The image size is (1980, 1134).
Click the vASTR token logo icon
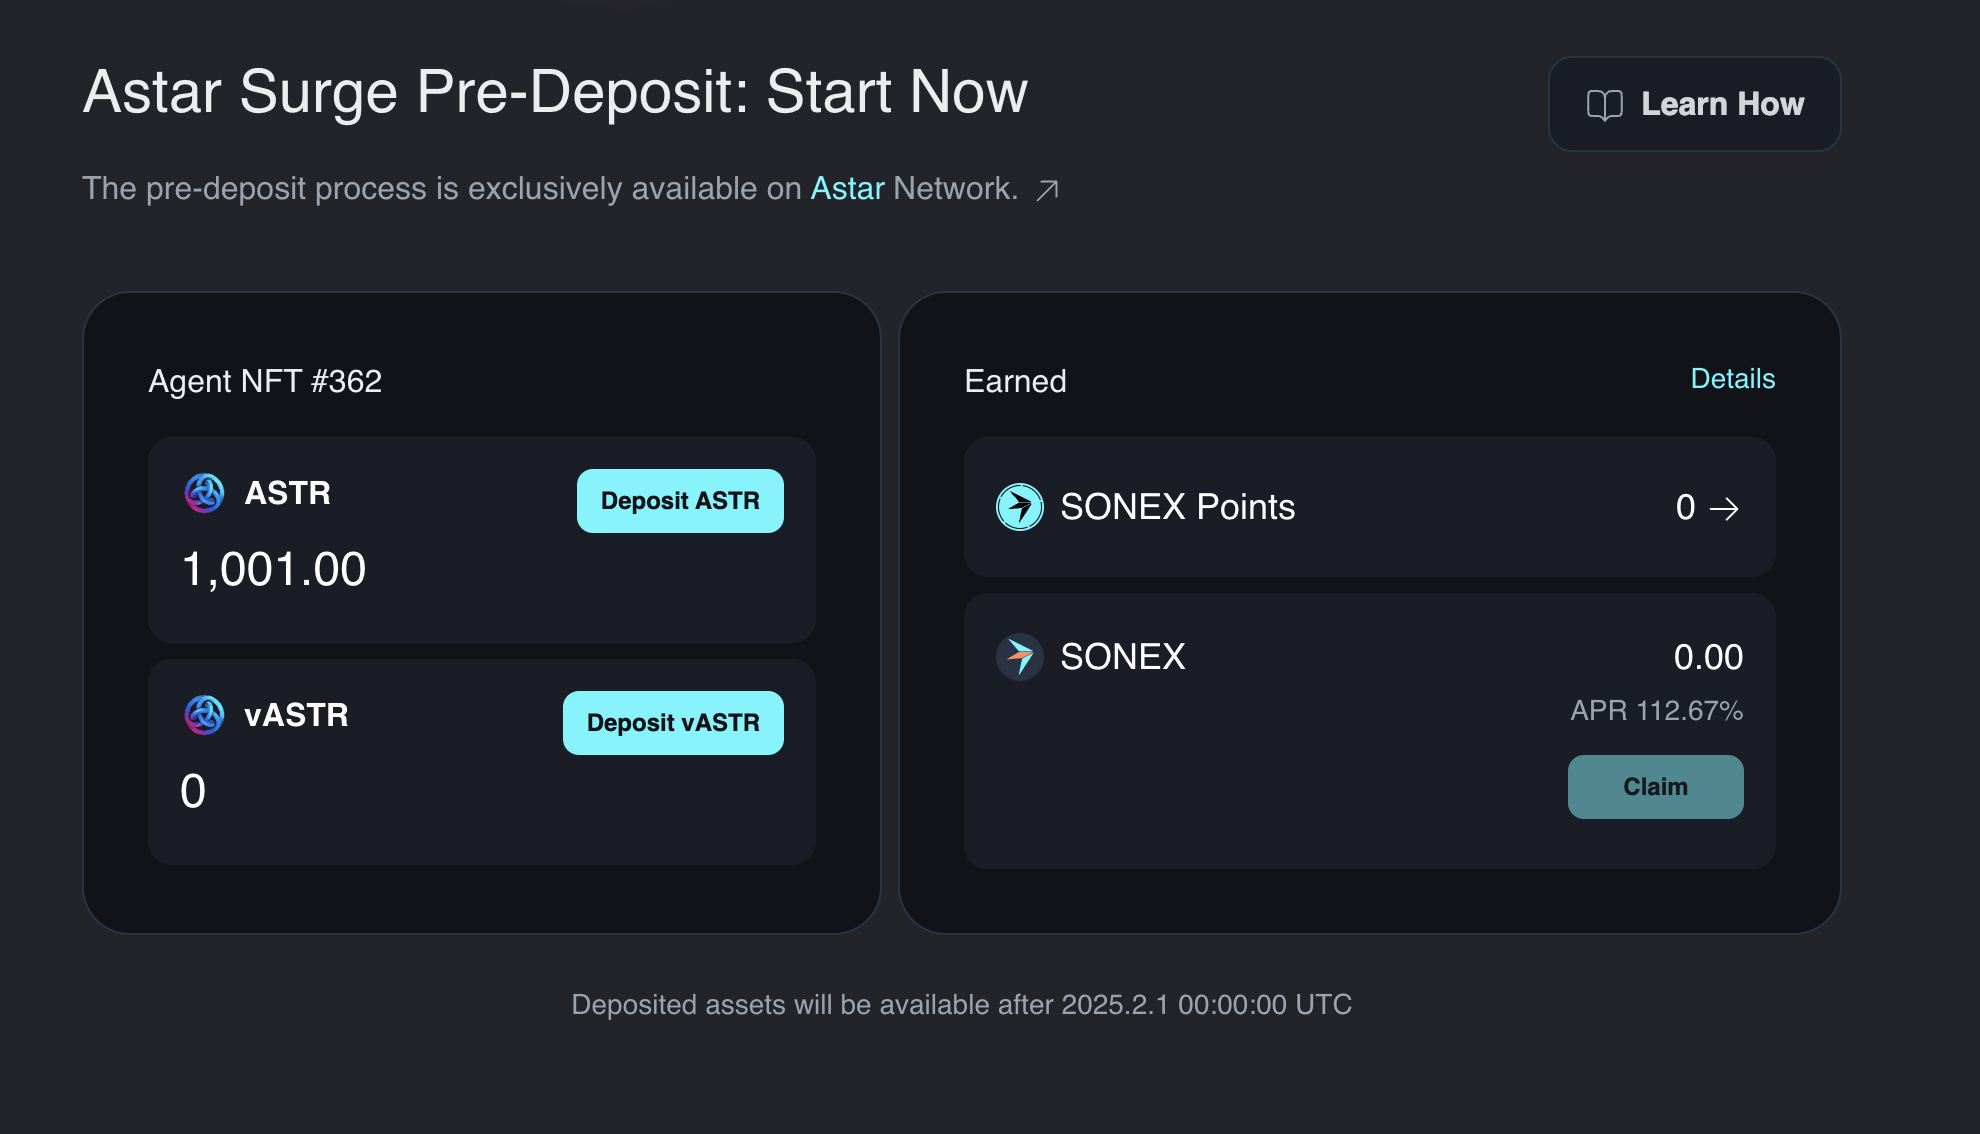205,715
